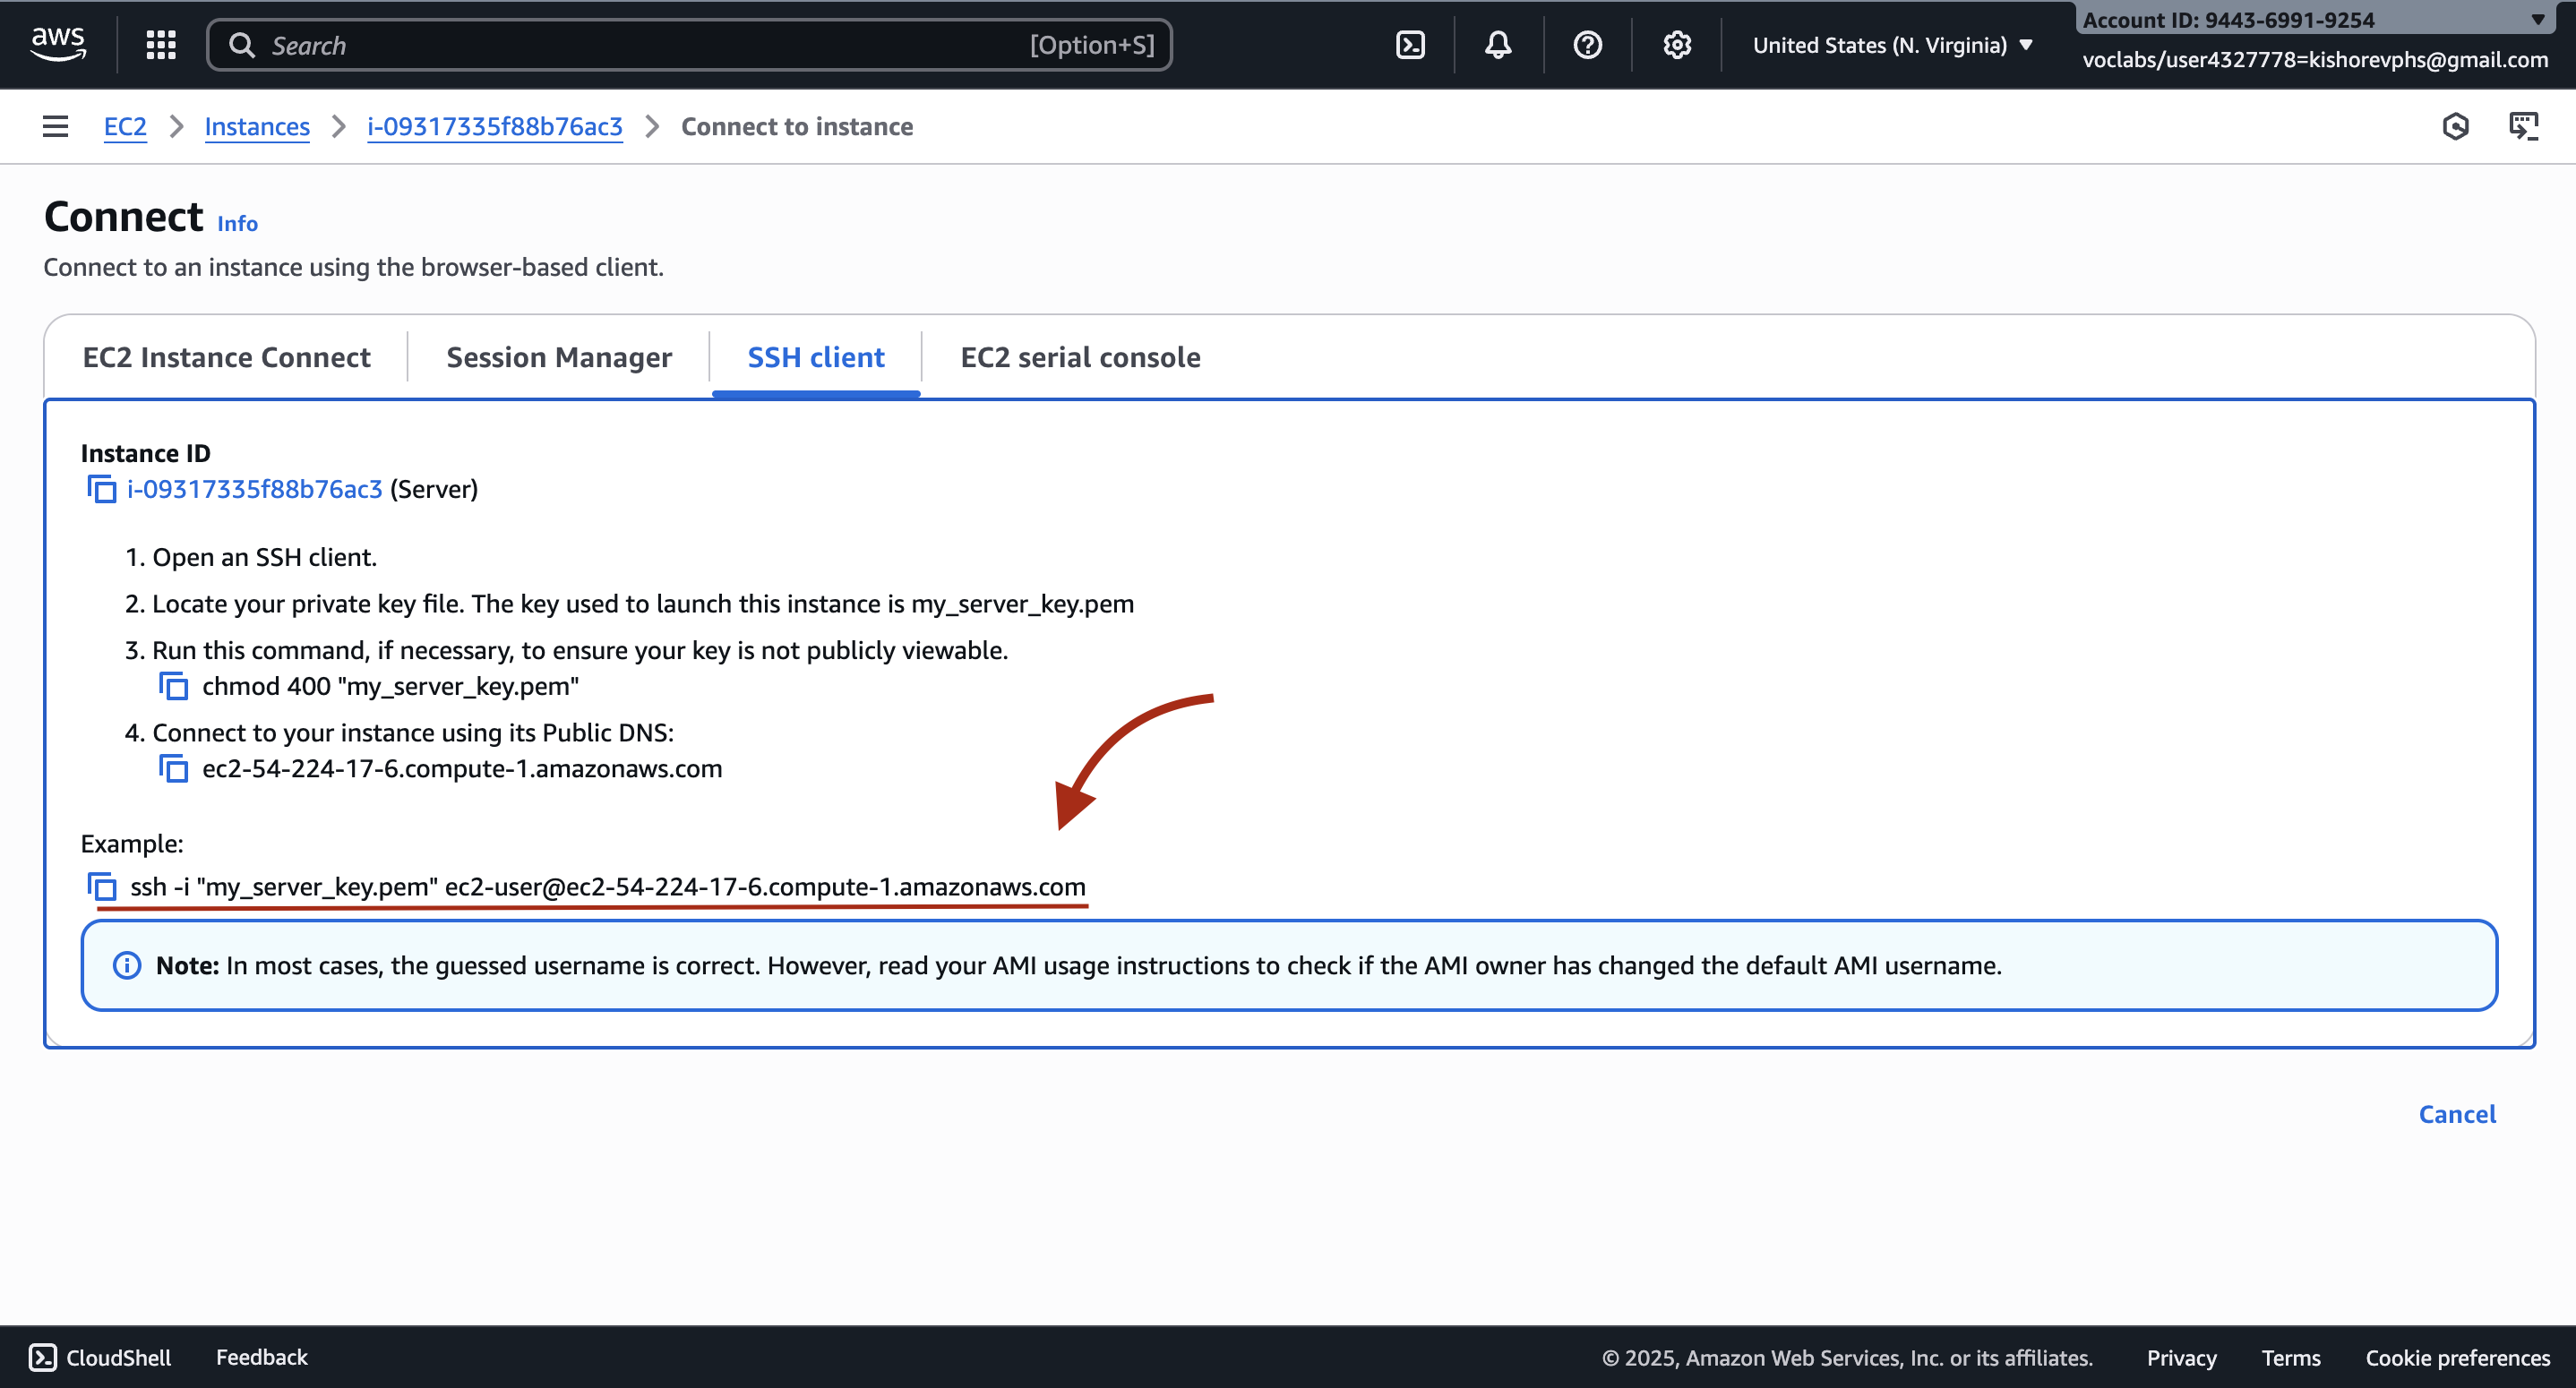Copy the instance ID i-09317335f88b76ac3
This screenshot has height=1388, width=2576.
click(x=102, y=489)
